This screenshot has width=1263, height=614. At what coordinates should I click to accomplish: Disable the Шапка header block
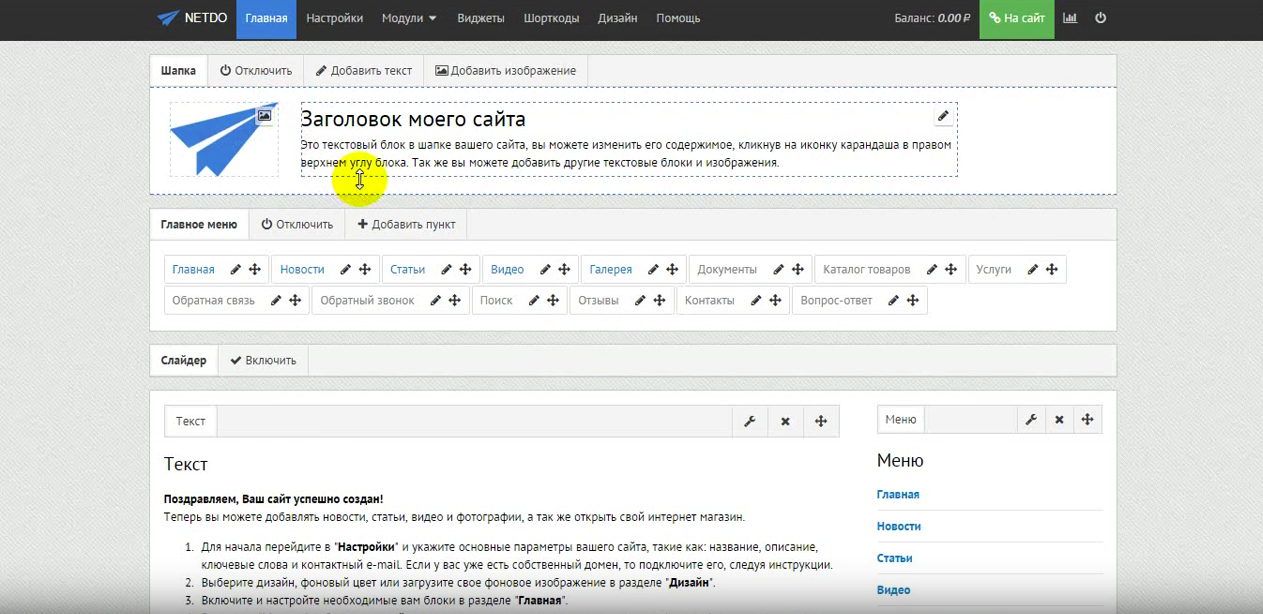point(256,71)
